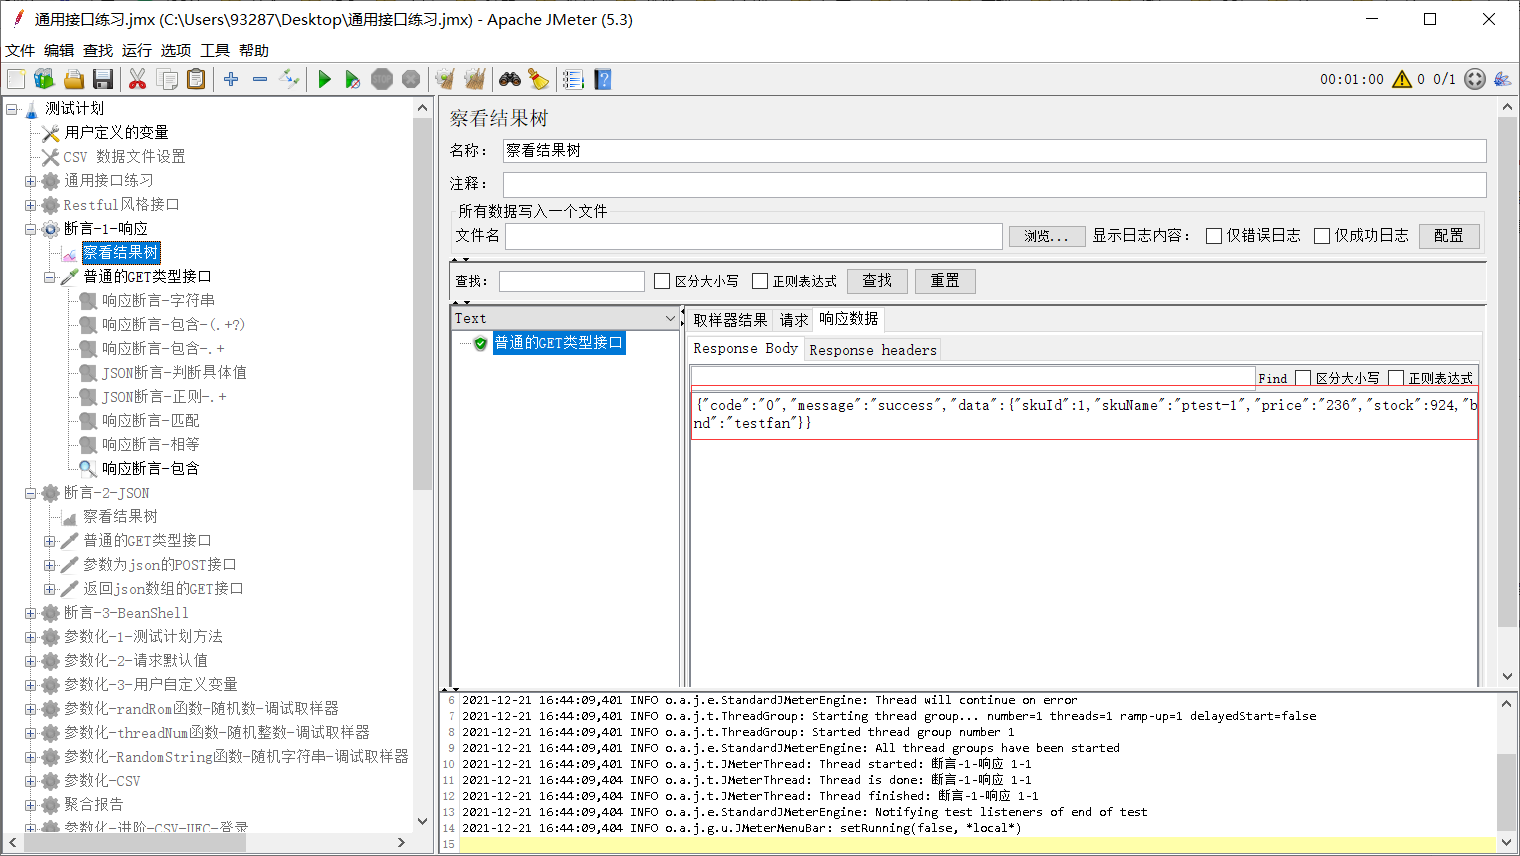The height and width of the screenshot is (856, 1520).
Task: Click the Paste clipboard icon
Action: point(196,79)
